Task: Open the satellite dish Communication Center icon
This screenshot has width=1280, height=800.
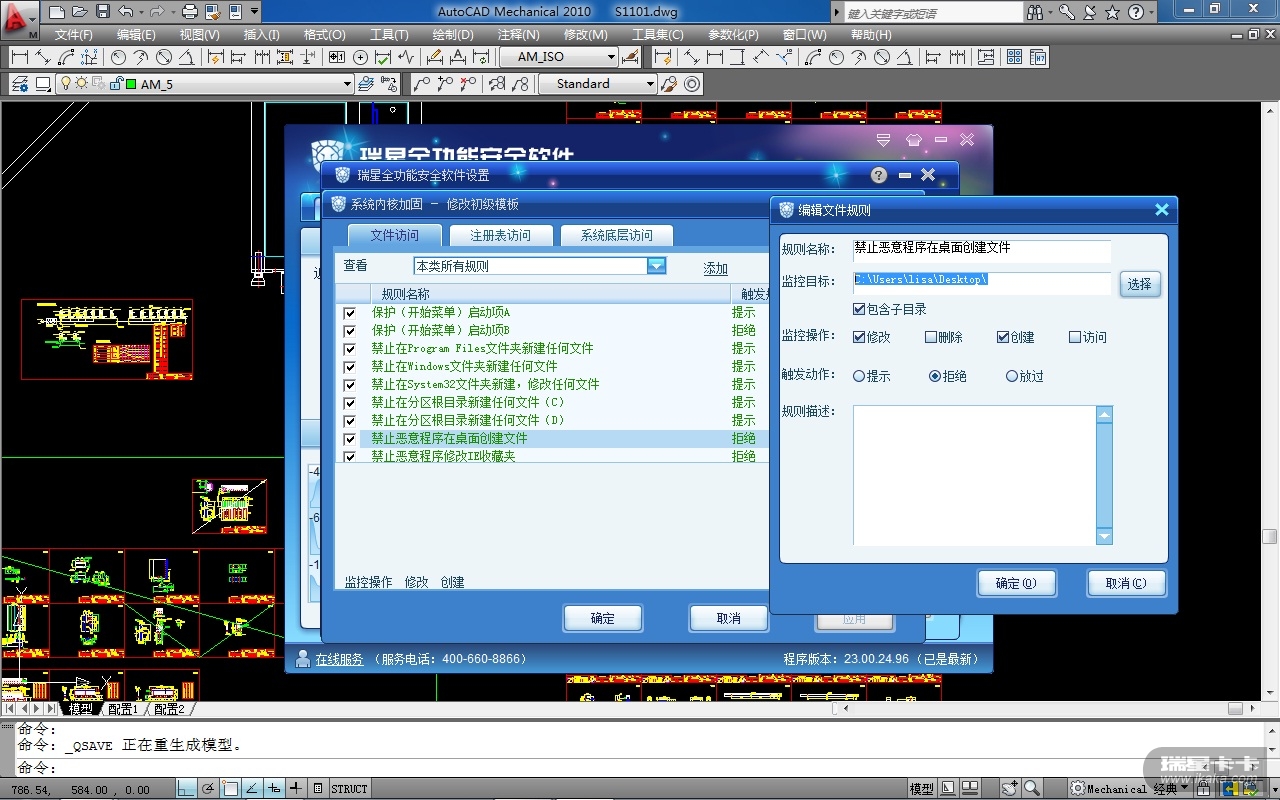Action: 1090,12
